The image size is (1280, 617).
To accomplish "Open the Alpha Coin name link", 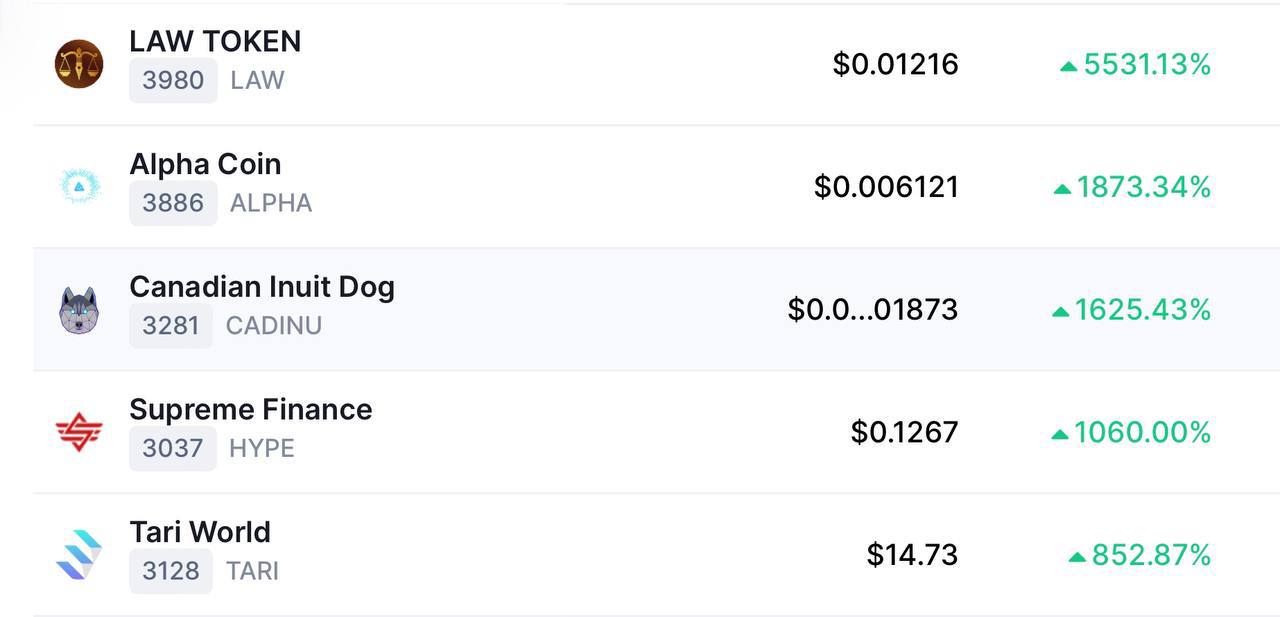I will (x=205, y=164).
